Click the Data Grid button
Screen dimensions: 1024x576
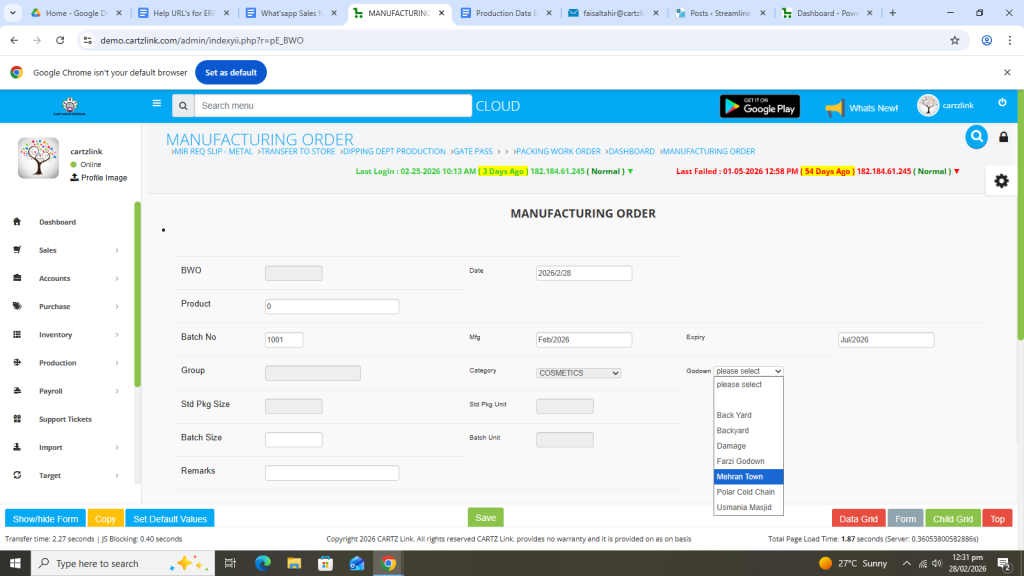[x=858, y=519]
